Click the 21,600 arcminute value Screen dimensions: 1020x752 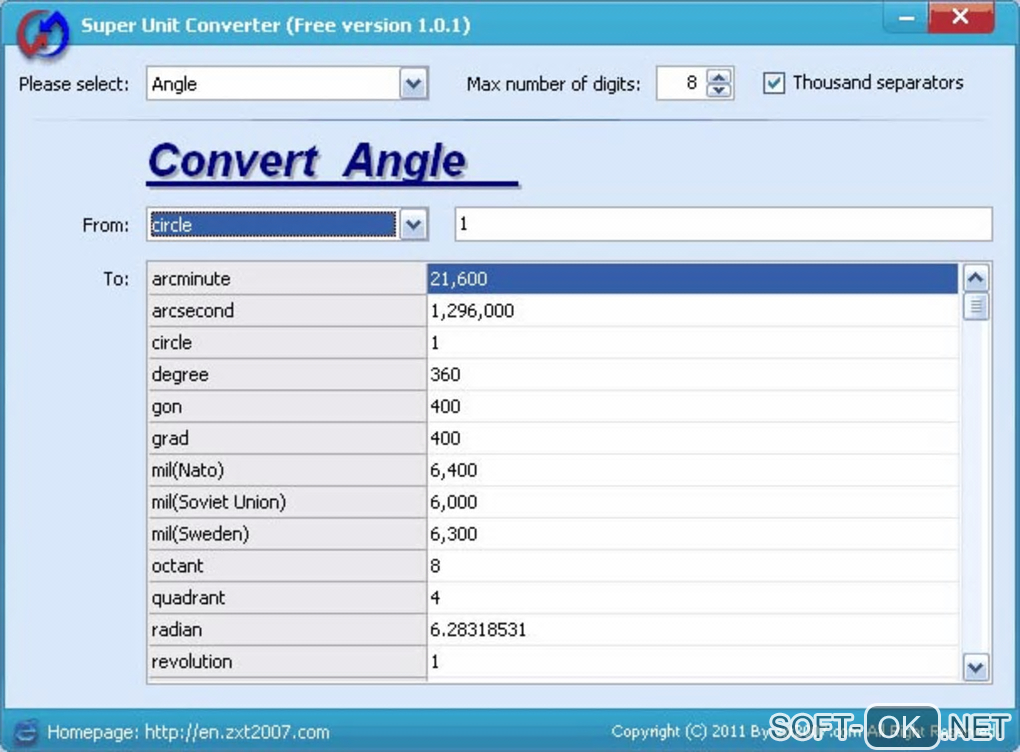693,278
